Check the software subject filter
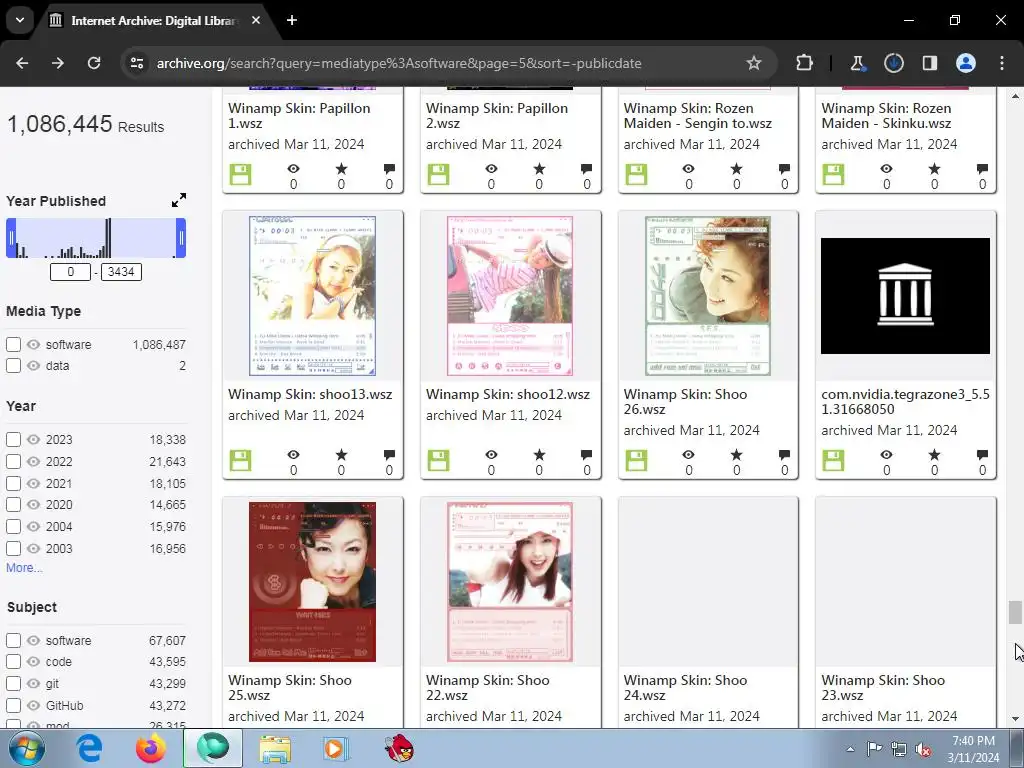Image resolution: width=1024 pixels, height=768 pixels. point(14,641)
